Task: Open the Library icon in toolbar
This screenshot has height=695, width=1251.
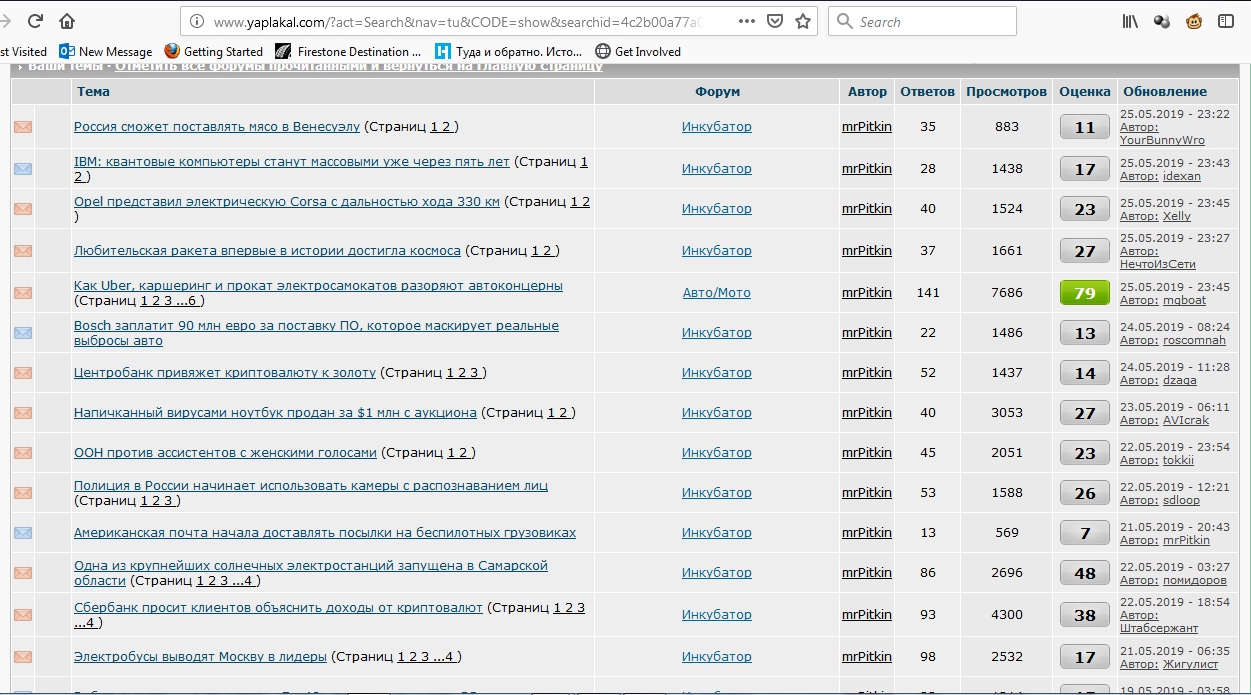Action: 1130,21
